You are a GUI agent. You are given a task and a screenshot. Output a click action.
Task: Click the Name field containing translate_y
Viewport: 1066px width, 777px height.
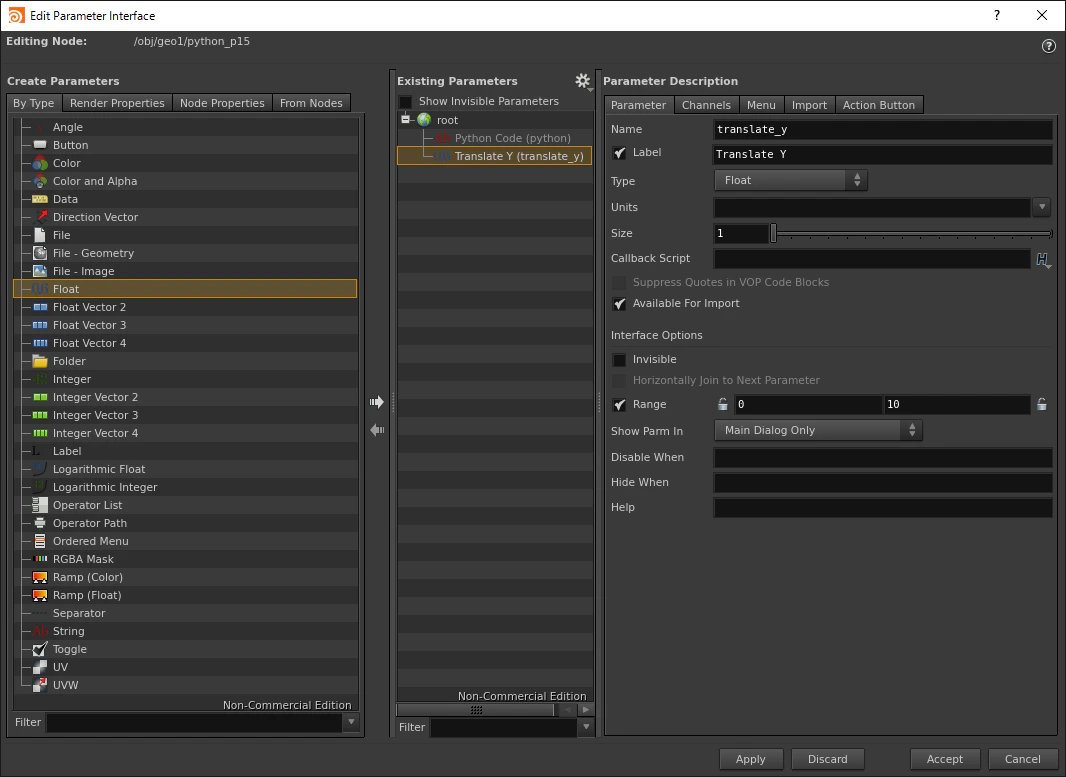882,129
